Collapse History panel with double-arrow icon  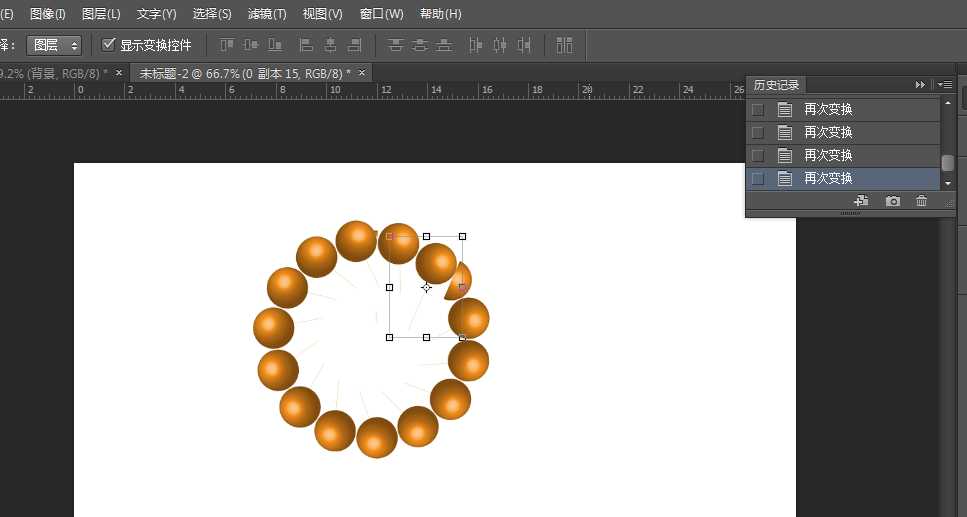[920, 85]
